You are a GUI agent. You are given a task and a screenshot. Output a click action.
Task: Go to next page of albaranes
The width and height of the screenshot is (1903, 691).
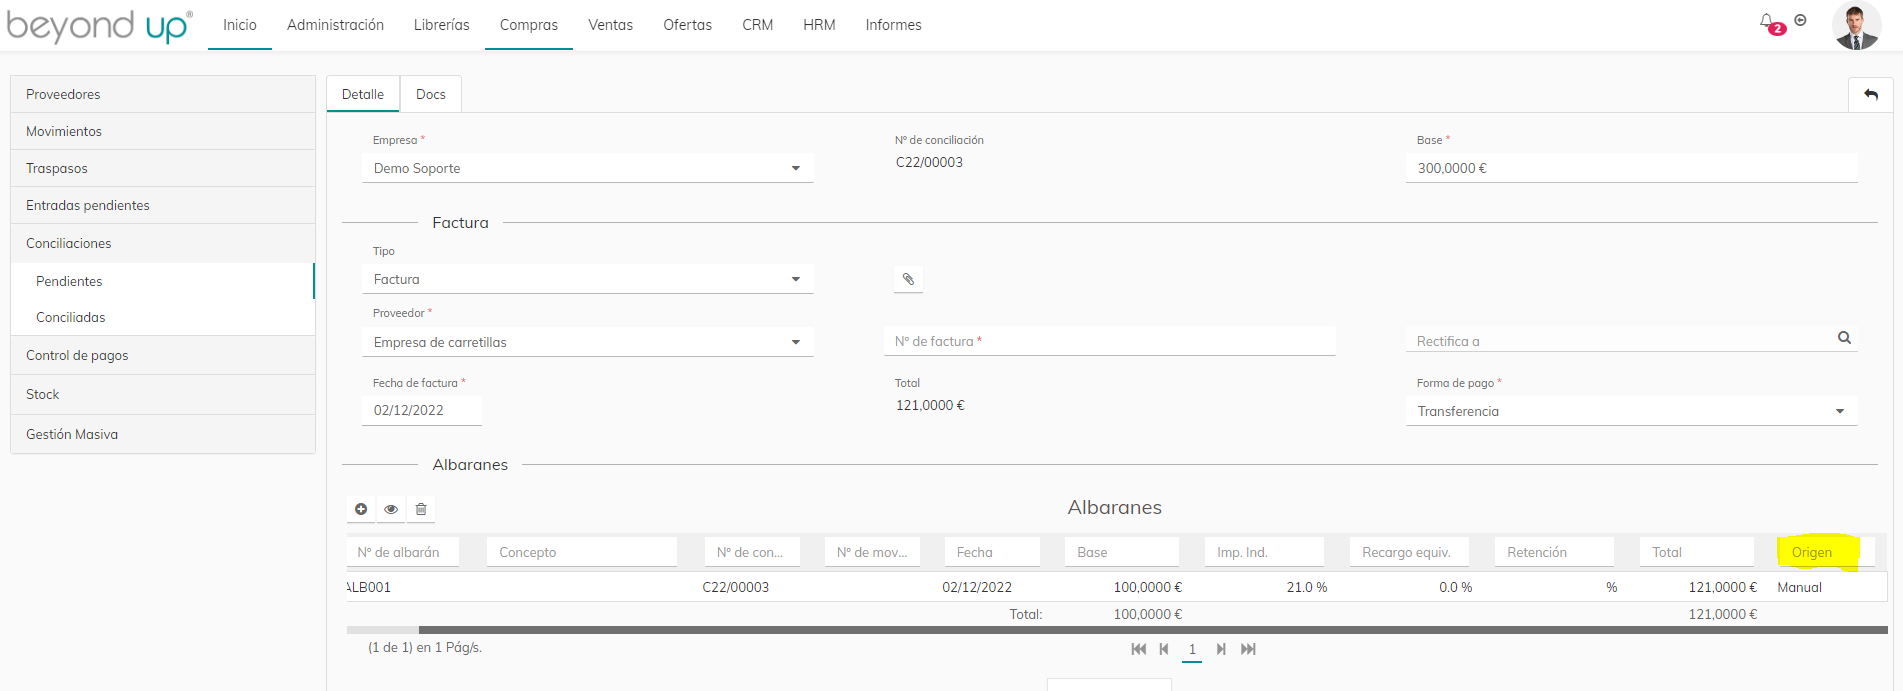pyautogui.click(x=1221, y=649)
